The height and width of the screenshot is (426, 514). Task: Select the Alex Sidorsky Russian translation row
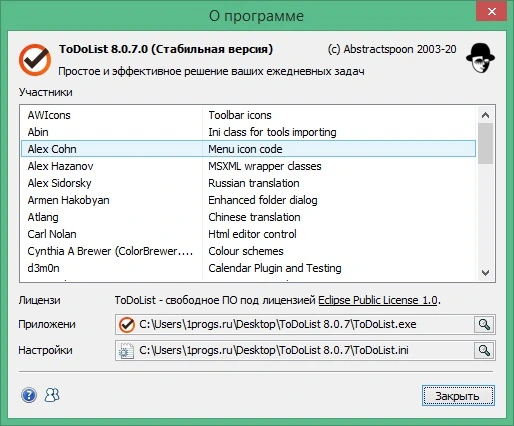point(248,183)
